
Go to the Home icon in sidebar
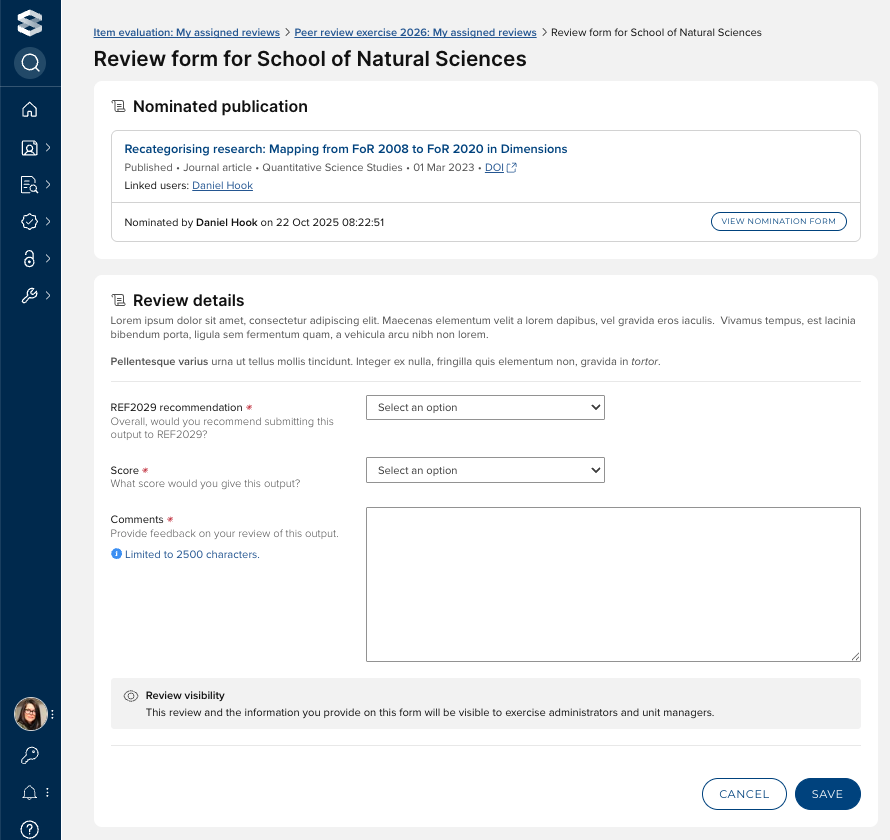(x=30, y=110)
